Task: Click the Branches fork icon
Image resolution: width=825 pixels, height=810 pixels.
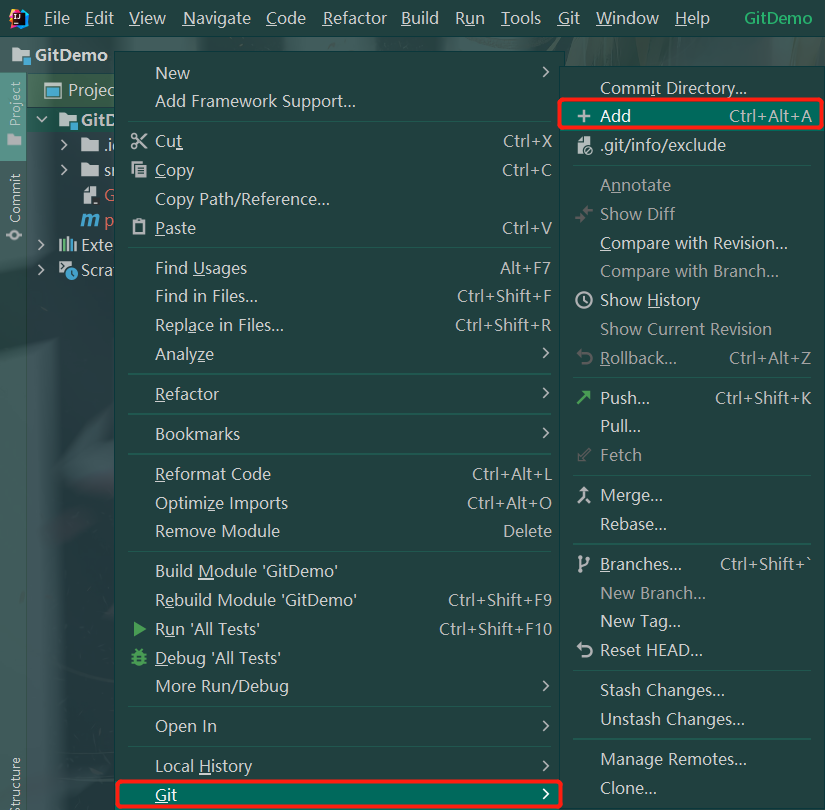Action: [x=583, y=564]
